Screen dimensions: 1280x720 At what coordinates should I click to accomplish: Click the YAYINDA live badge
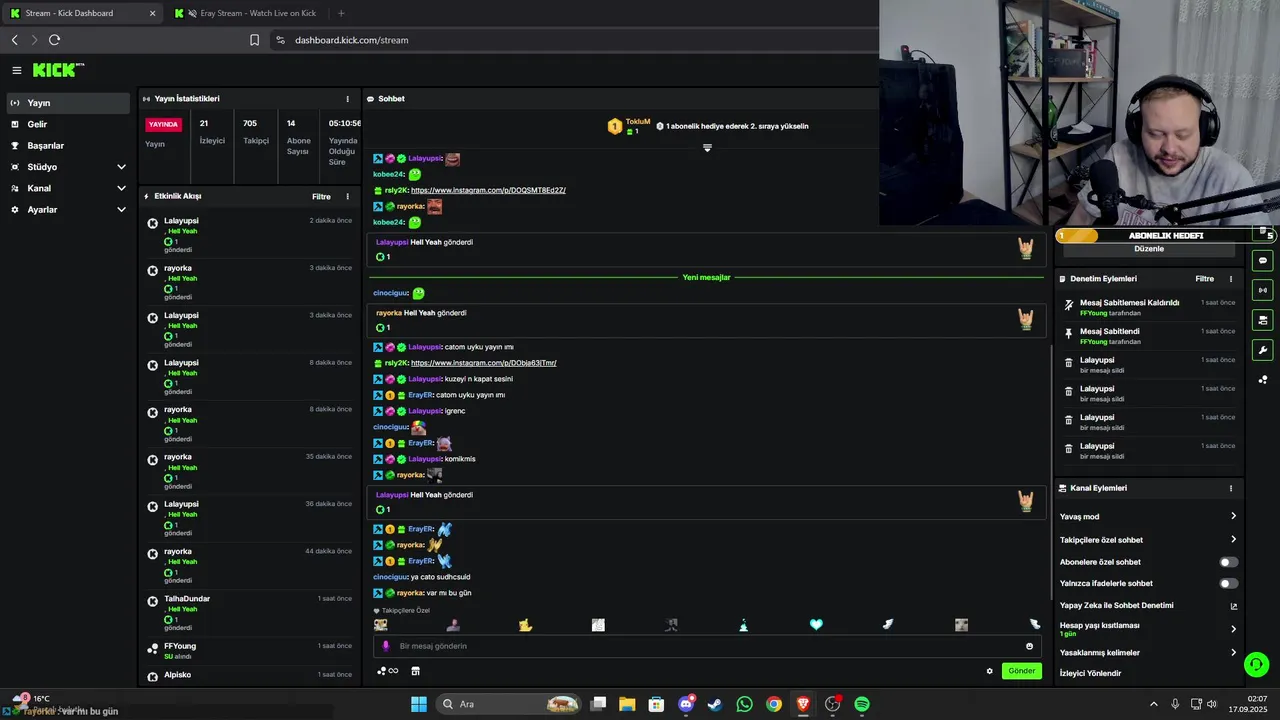[x=164, y=125]
